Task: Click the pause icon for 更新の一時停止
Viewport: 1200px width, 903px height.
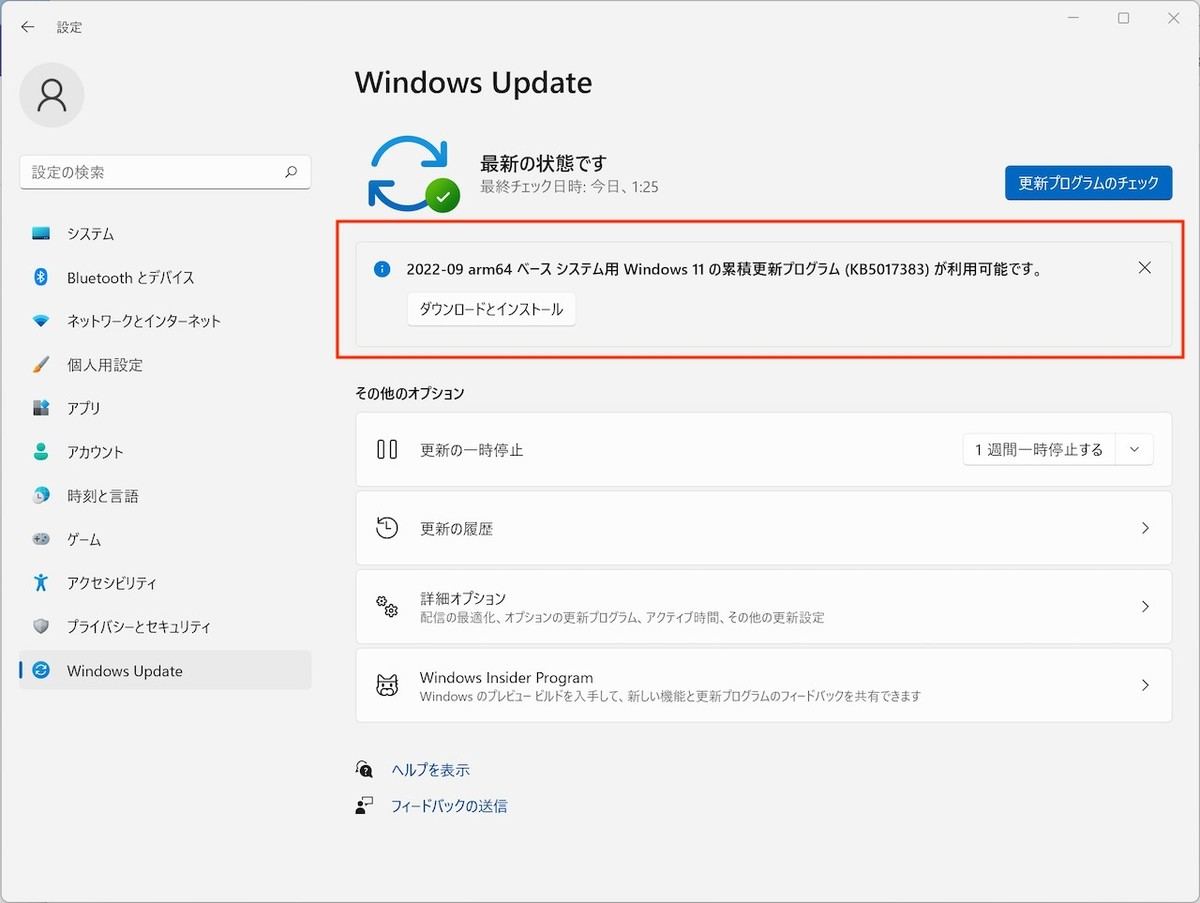Action: point(387,450)
